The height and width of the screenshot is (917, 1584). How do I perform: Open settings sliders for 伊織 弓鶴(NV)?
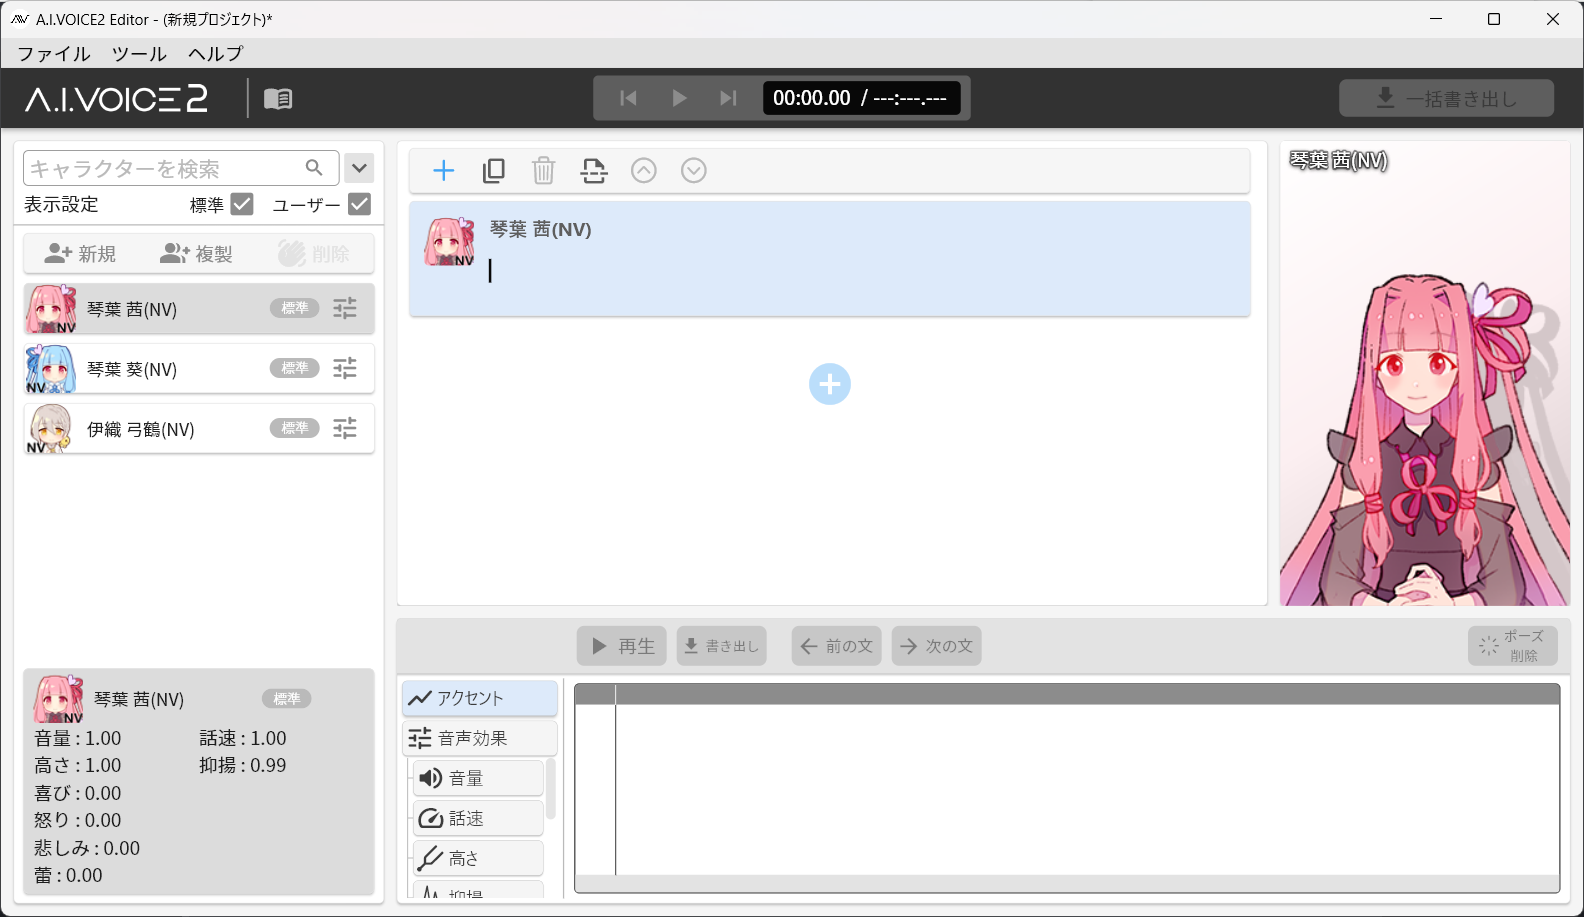(x=345, y=428)
